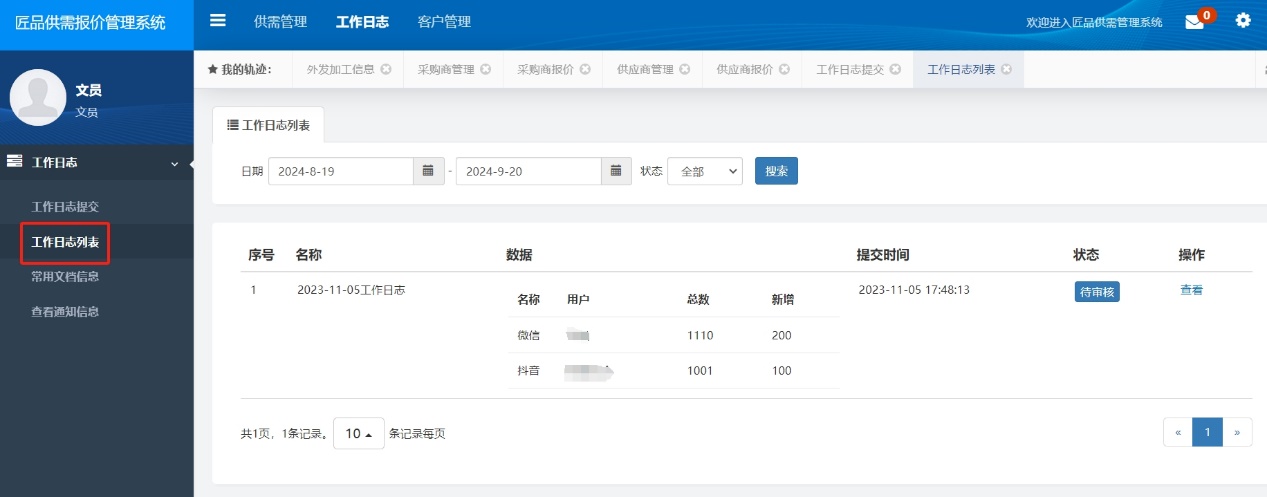The width and height of the screenshot is (1267, 497).
Task: Close the 工作日志列表 tab
Action: click(1006, 69)
